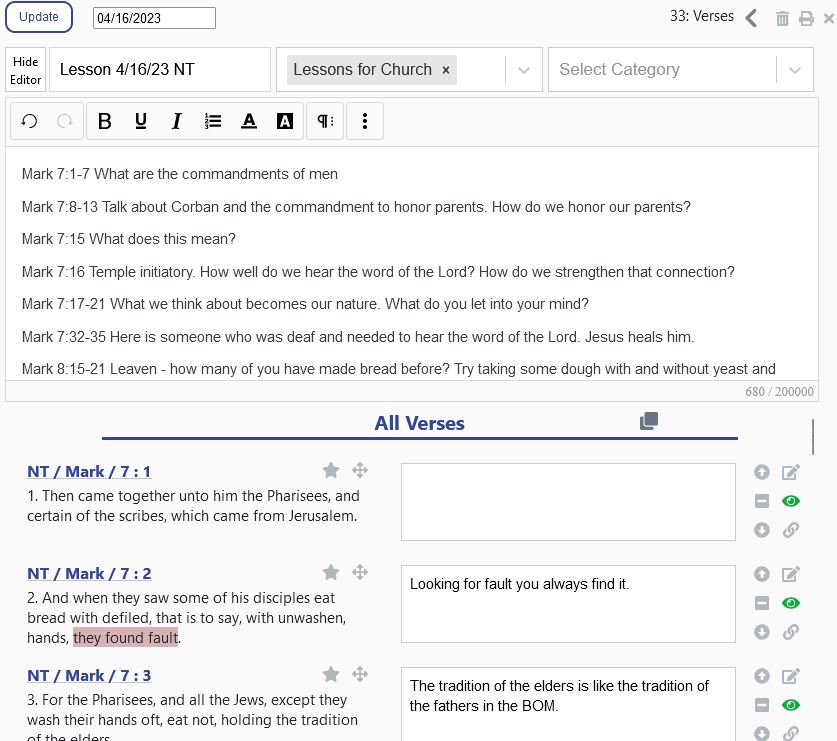Open the paragraph format dropdown in the toolbar
837x741 pixels.
point(325,121)
